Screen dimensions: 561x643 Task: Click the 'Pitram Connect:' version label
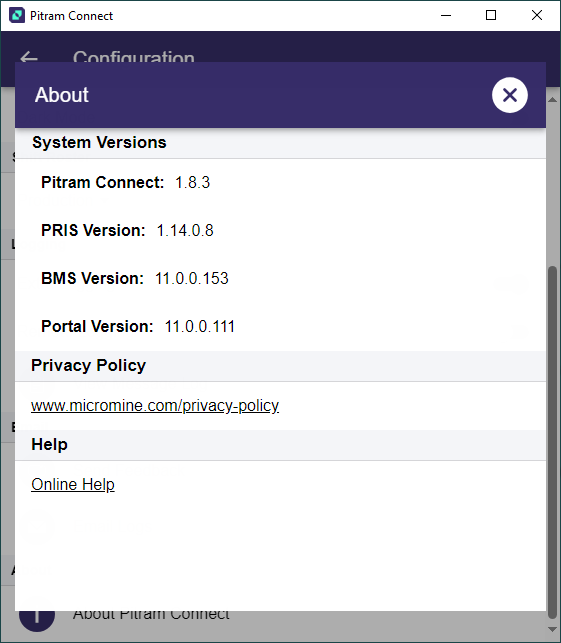coord(103,182)
